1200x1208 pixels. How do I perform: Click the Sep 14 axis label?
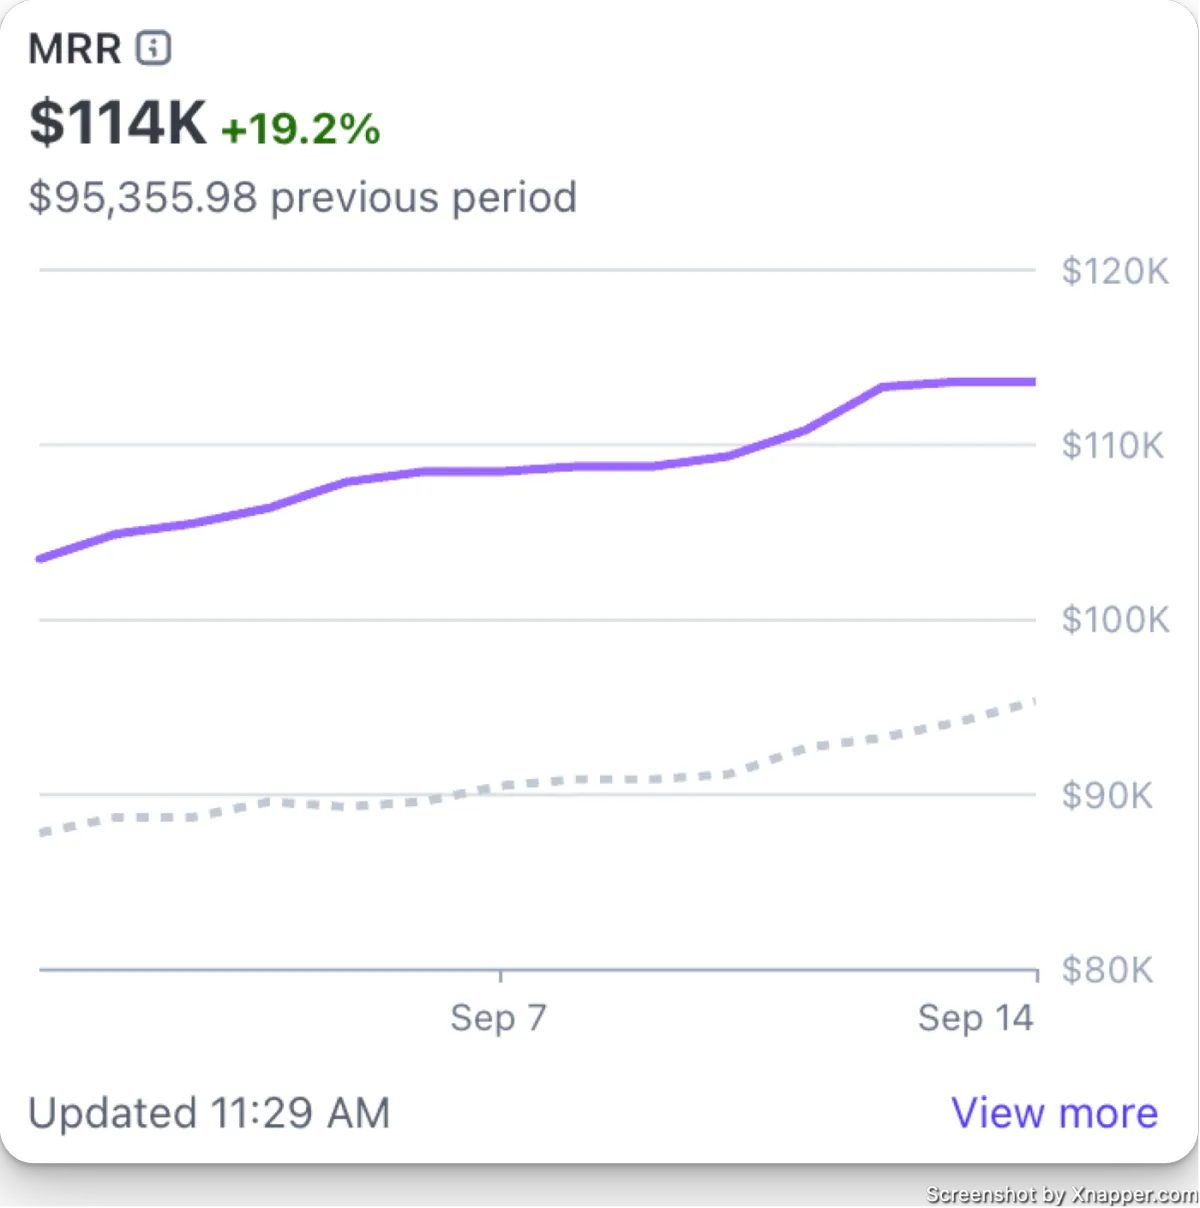pyautogui.click(x=975, y=1018)
